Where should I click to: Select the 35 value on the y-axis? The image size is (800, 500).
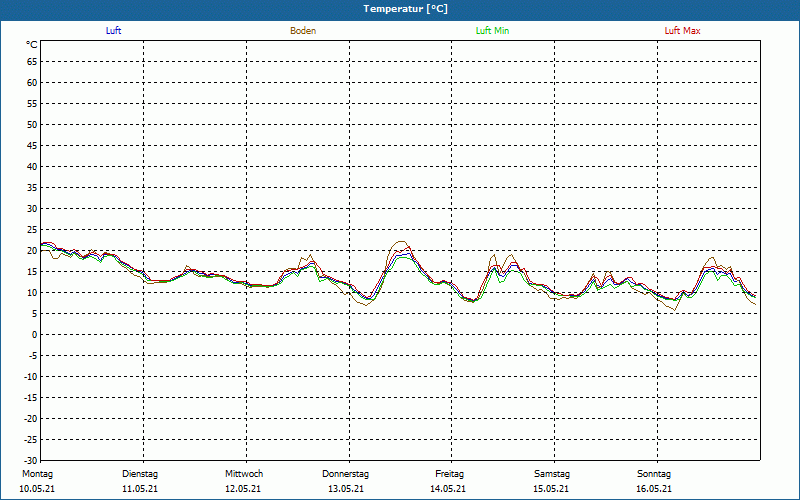click(32, 188)
